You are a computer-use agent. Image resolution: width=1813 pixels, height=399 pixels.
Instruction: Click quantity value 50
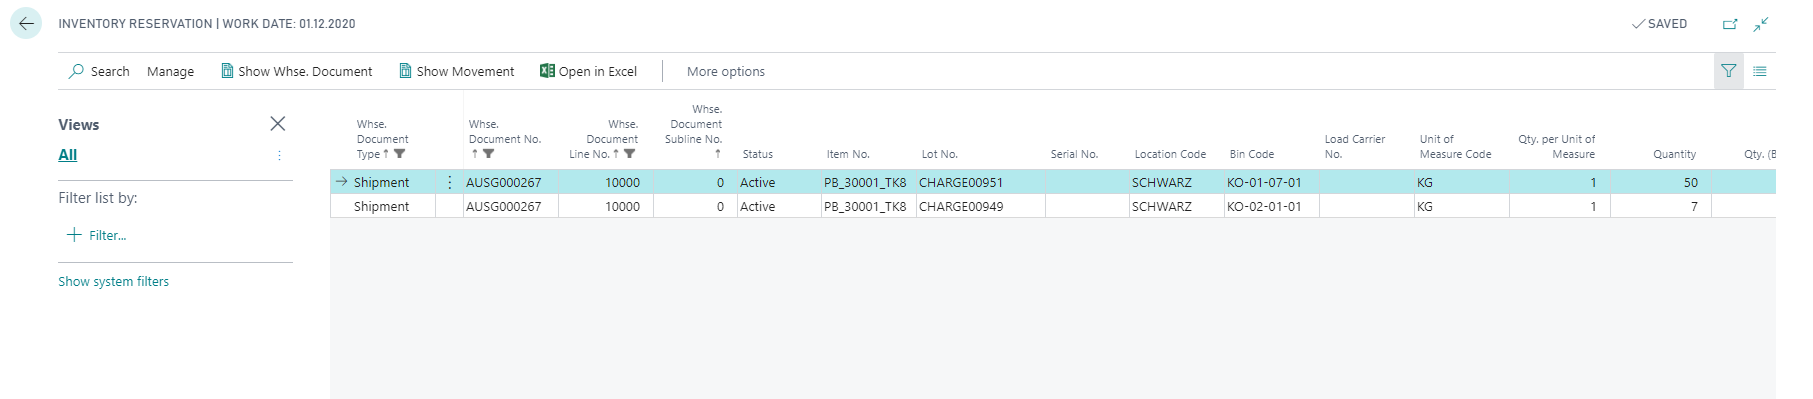(x=1690, y=182)
